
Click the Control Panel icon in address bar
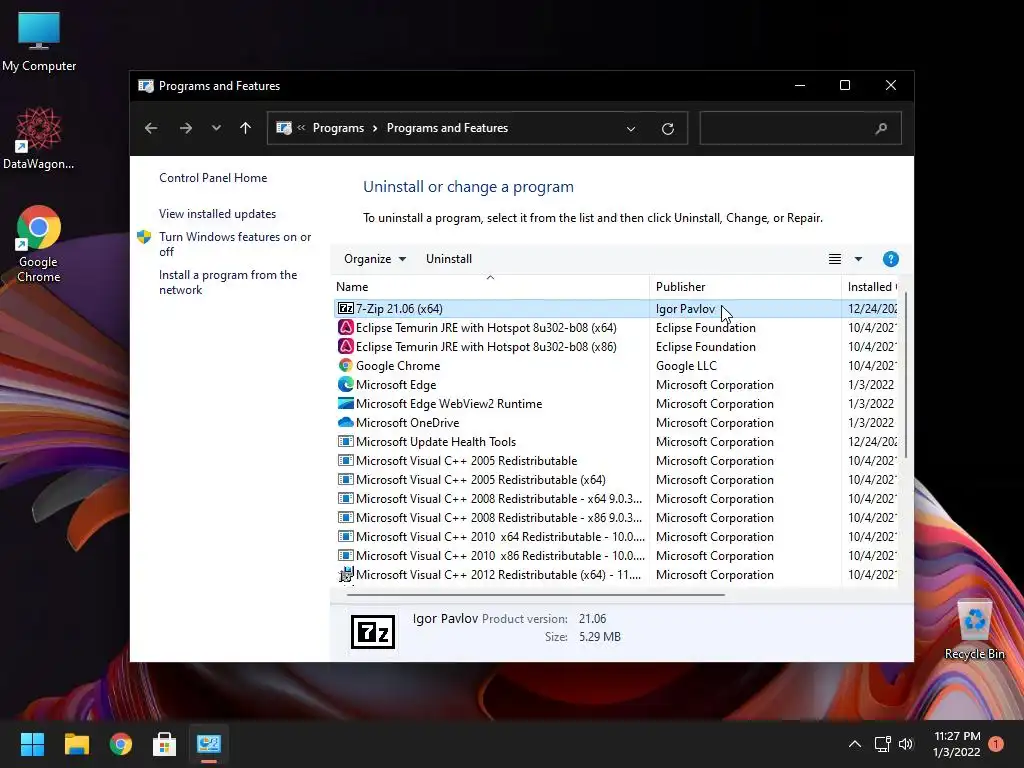pos(283,128)
